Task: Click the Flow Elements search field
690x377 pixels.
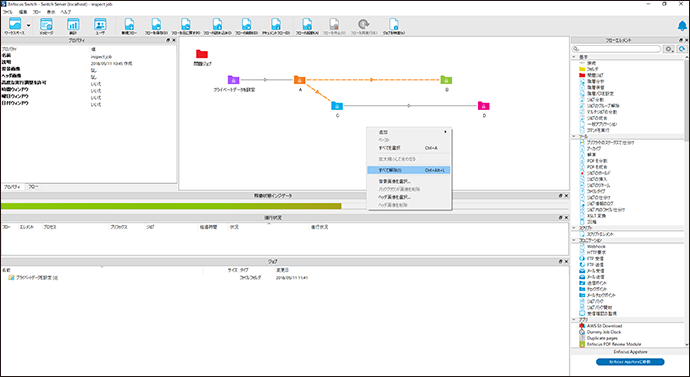Action: (x=616, y=49)
